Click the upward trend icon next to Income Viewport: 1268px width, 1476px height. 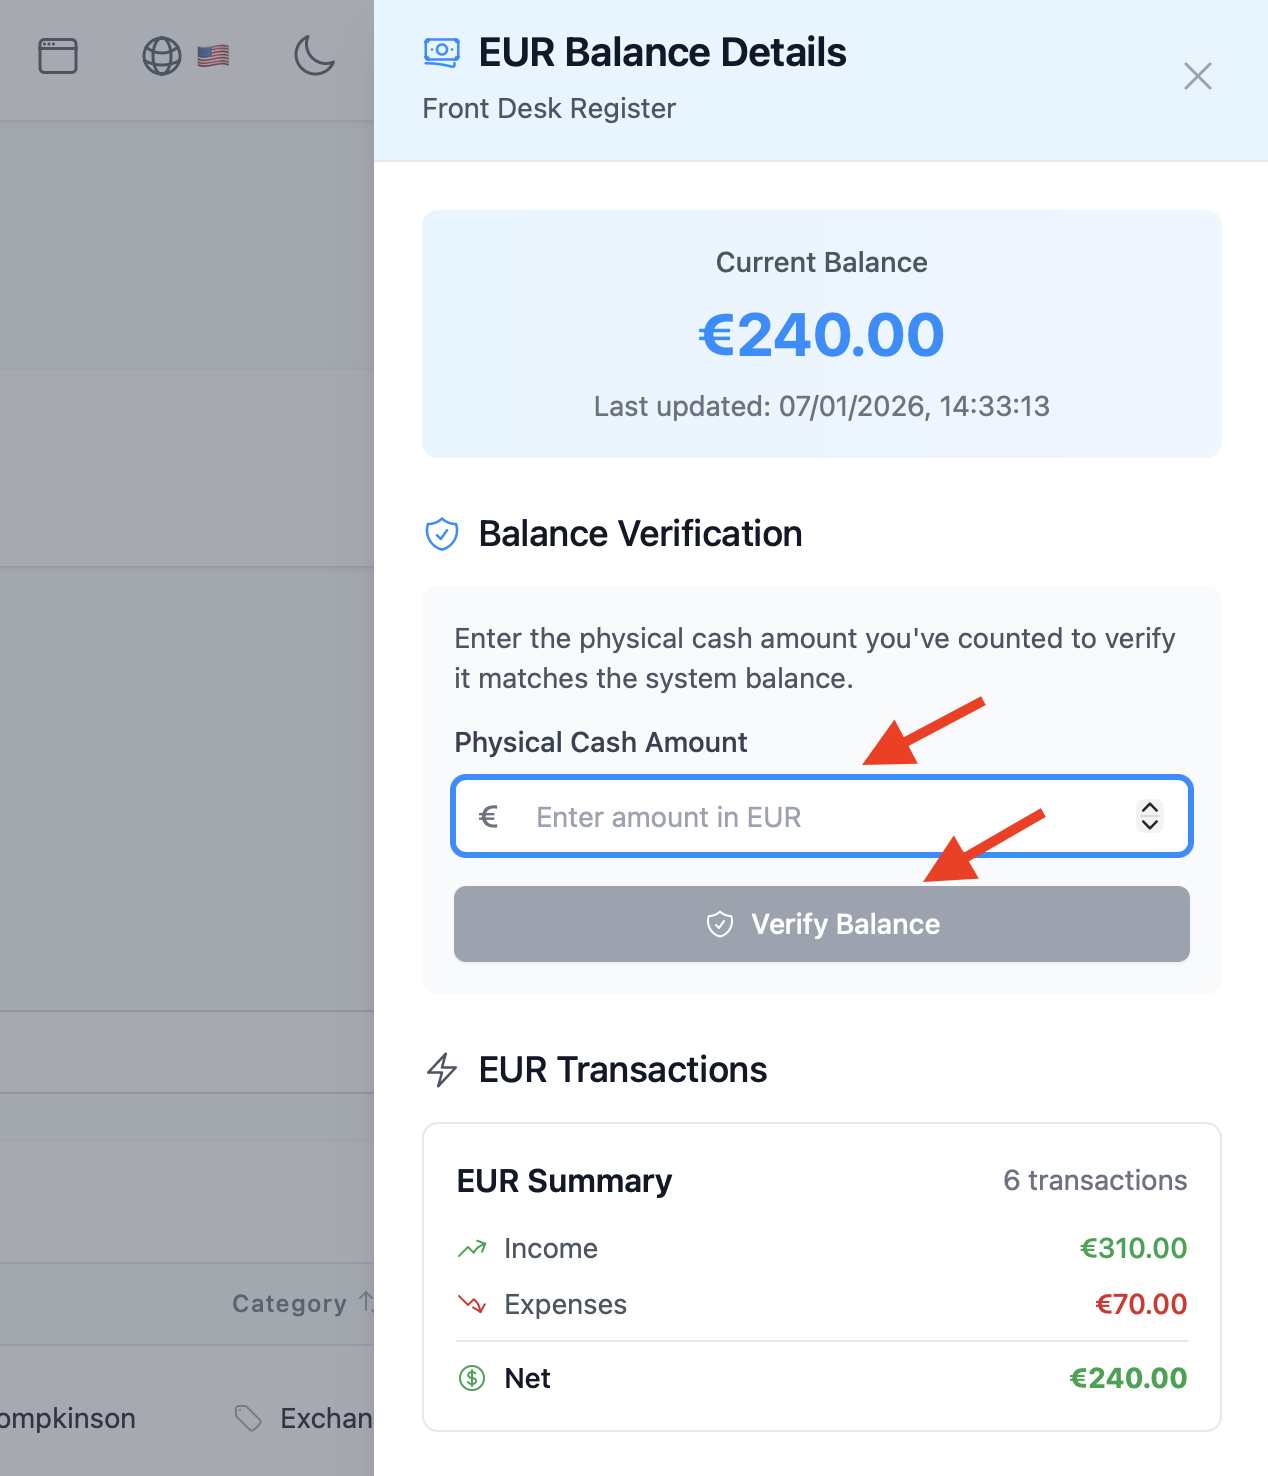[x=472, y=1248]
